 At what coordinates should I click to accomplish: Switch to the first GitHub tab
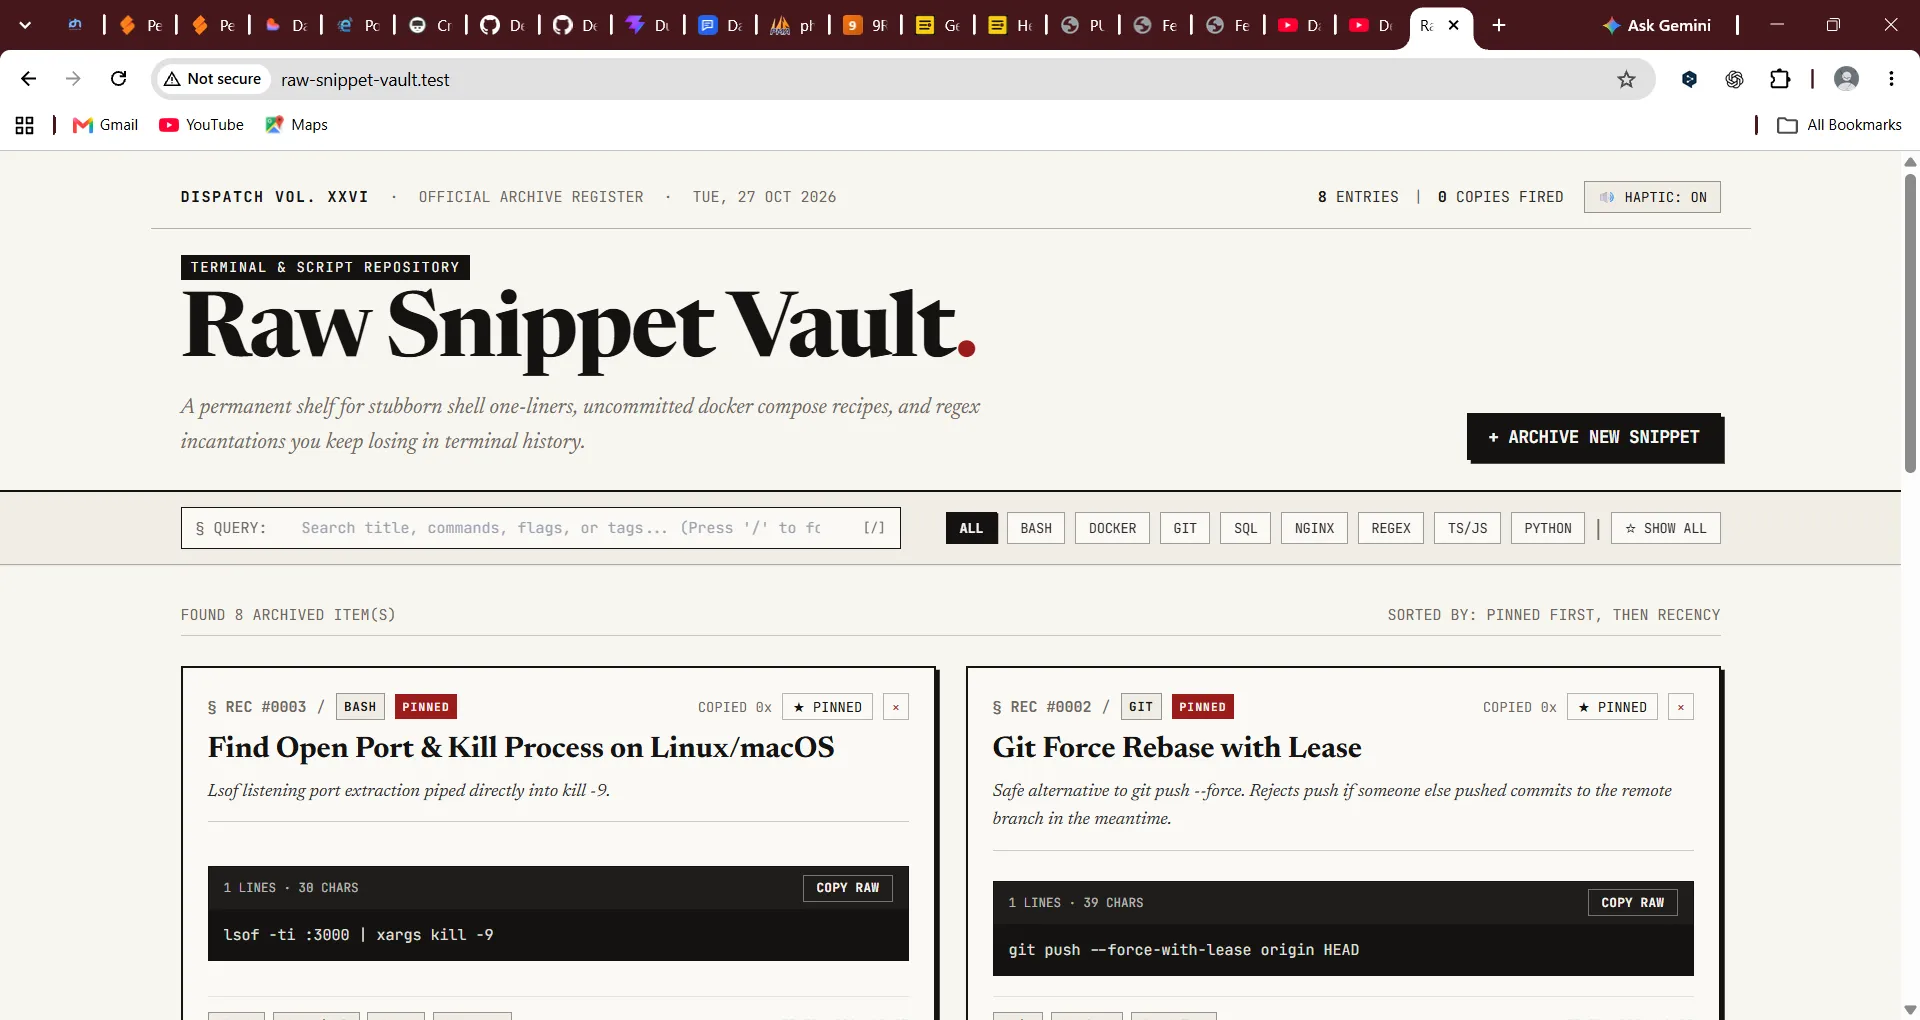click(502, 25)
